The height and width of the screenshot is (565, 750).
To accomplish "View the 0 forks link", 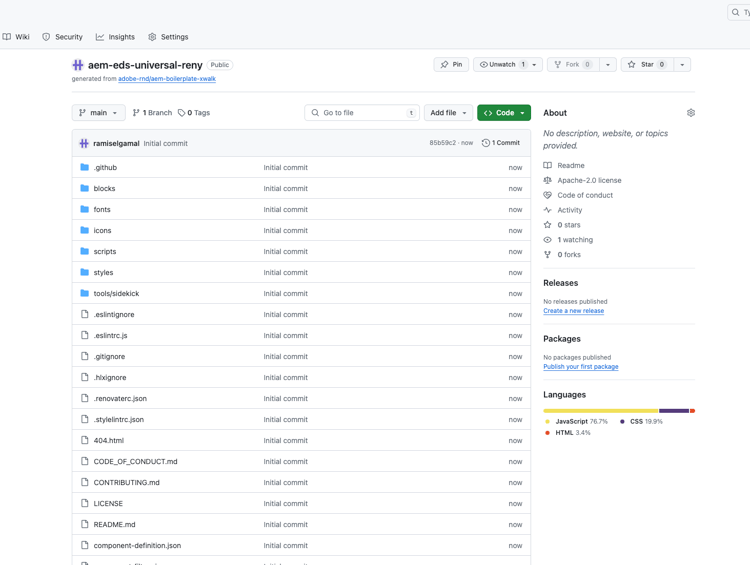I will click(x=569, y=255).
